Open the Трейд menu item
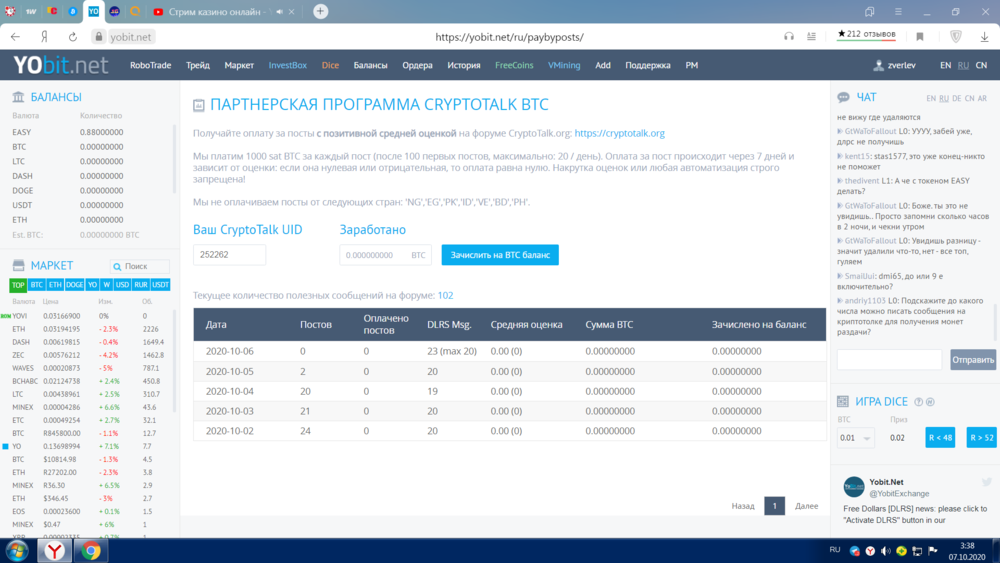Image resolution: width=1000 pixels, height=563 pixels. 198,65
